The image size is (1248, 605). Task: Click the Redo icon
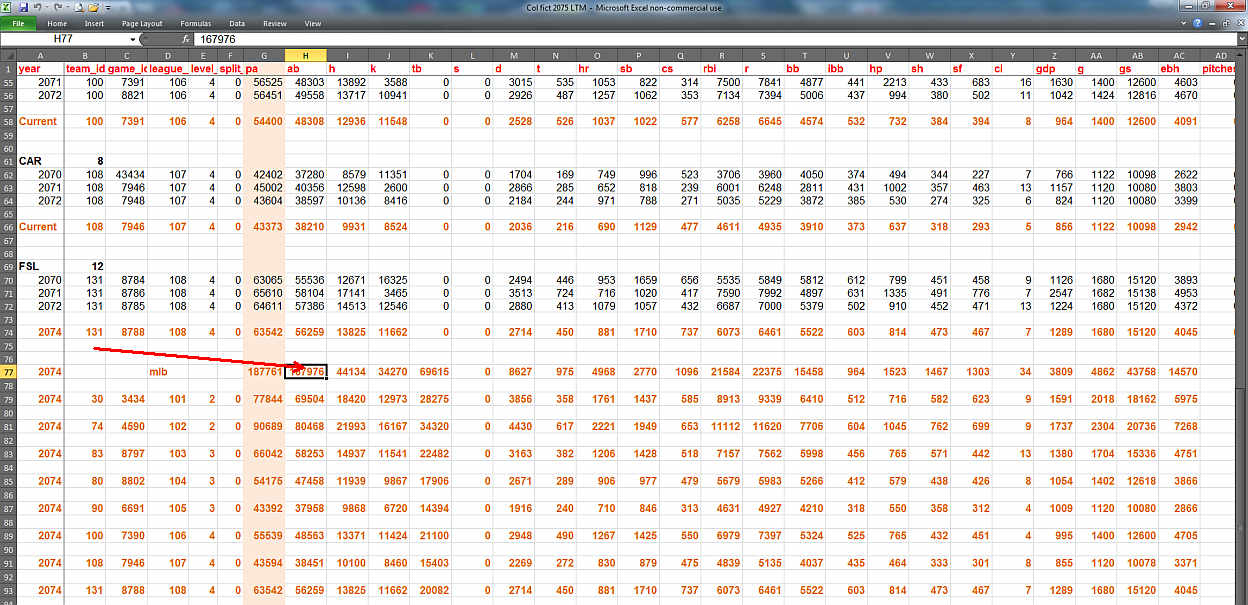58,7
